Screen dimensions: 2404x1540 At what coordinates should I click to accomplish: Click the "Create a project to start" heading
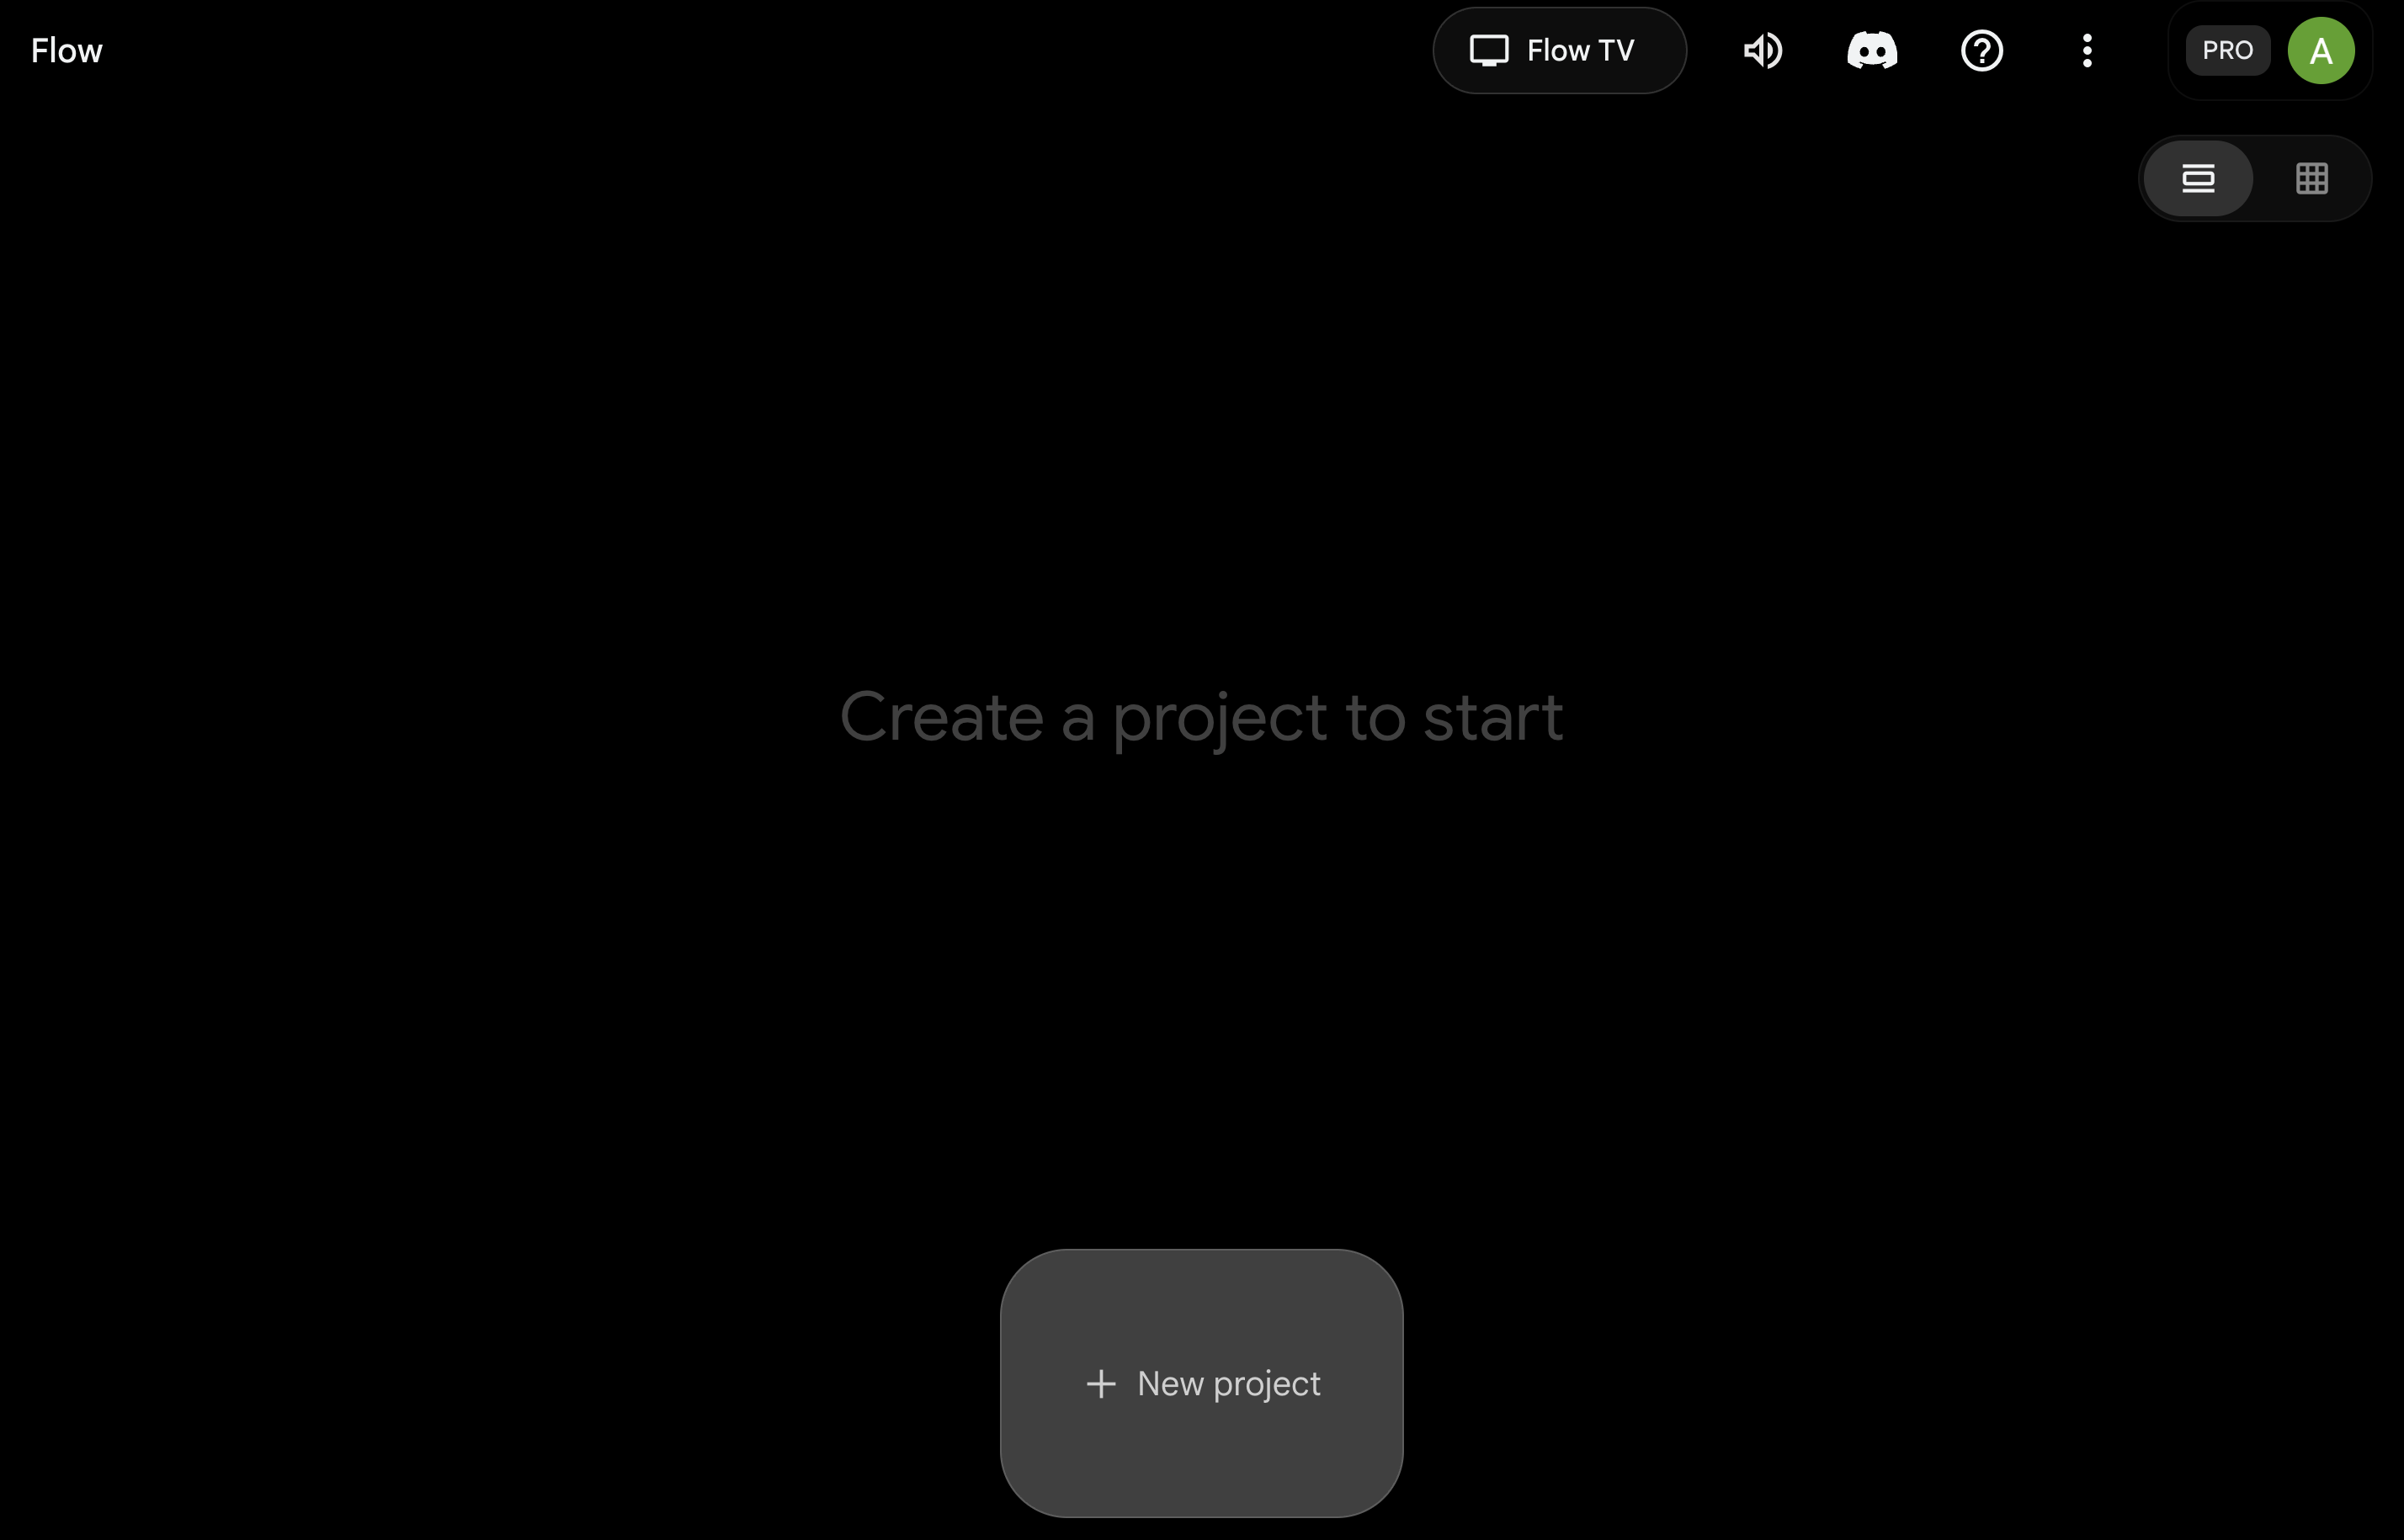point(1201,717)
